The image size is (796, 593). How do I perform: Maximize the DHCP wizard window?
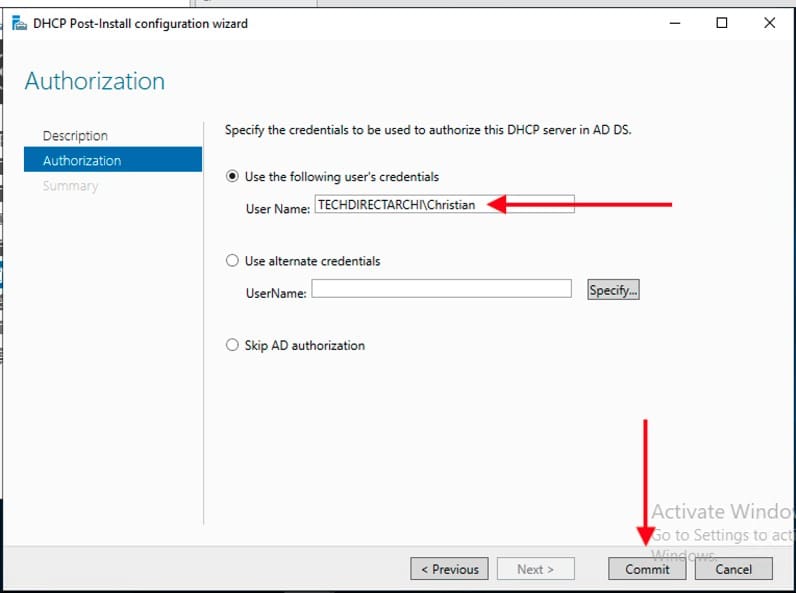click(x=722, y=23)
